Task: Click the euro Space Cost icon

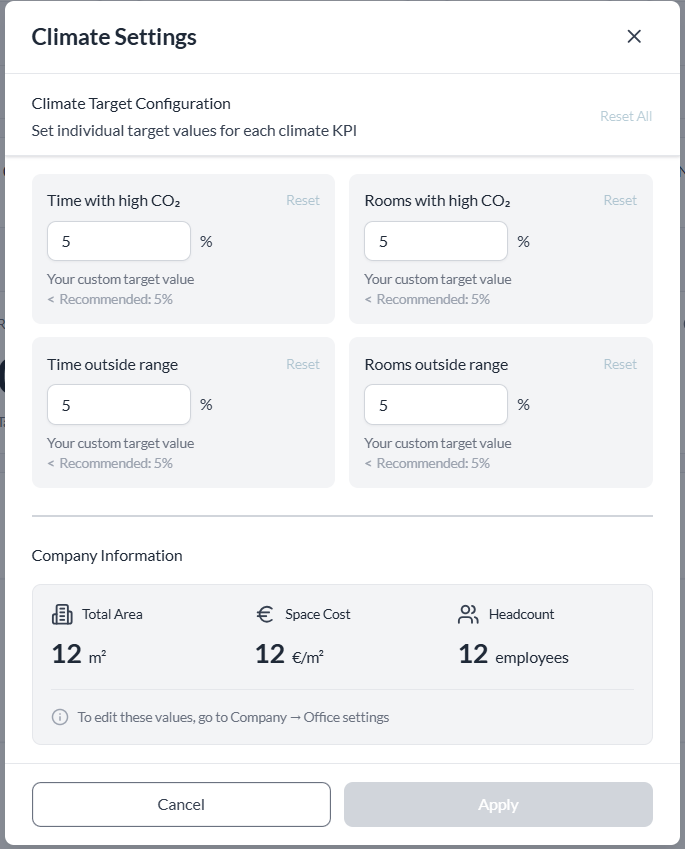Action: pyautogui.click(x=265, y=615)
